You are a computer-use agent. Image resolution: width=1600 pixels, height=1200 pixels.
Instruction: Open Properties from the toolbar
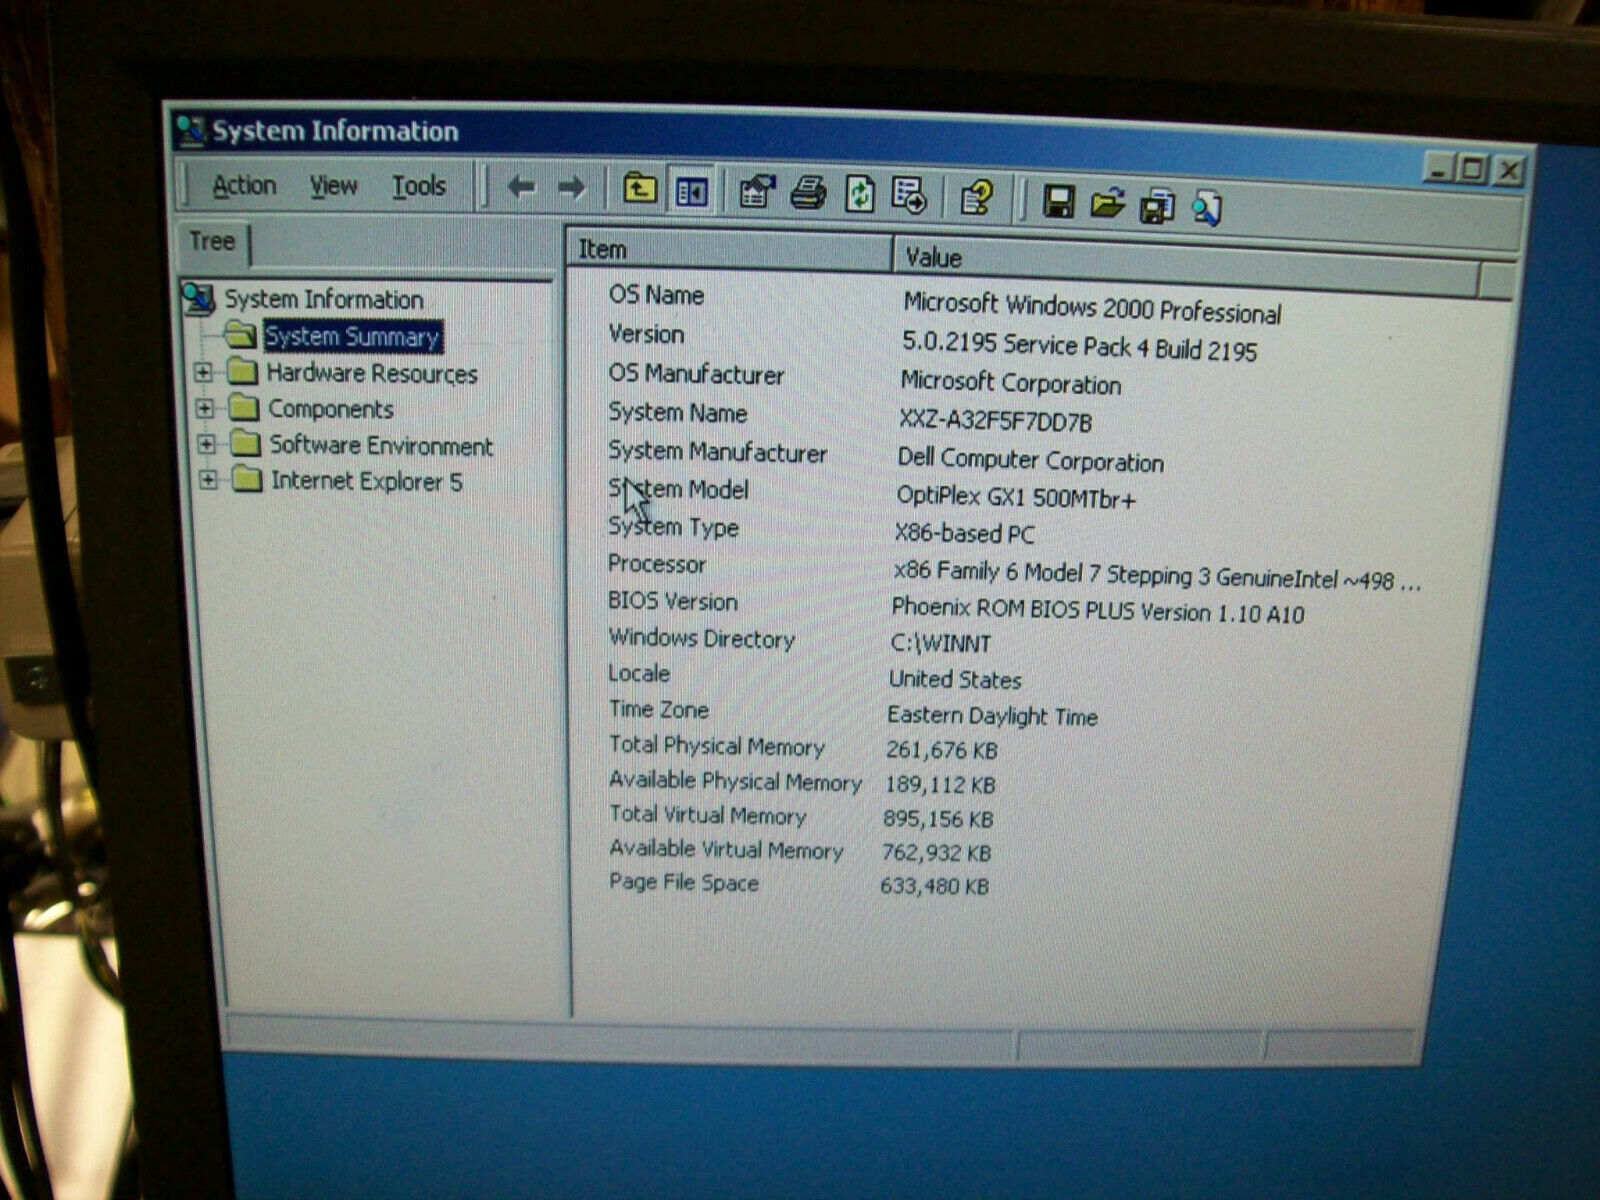pyautogui.click(x=757, y=191)
